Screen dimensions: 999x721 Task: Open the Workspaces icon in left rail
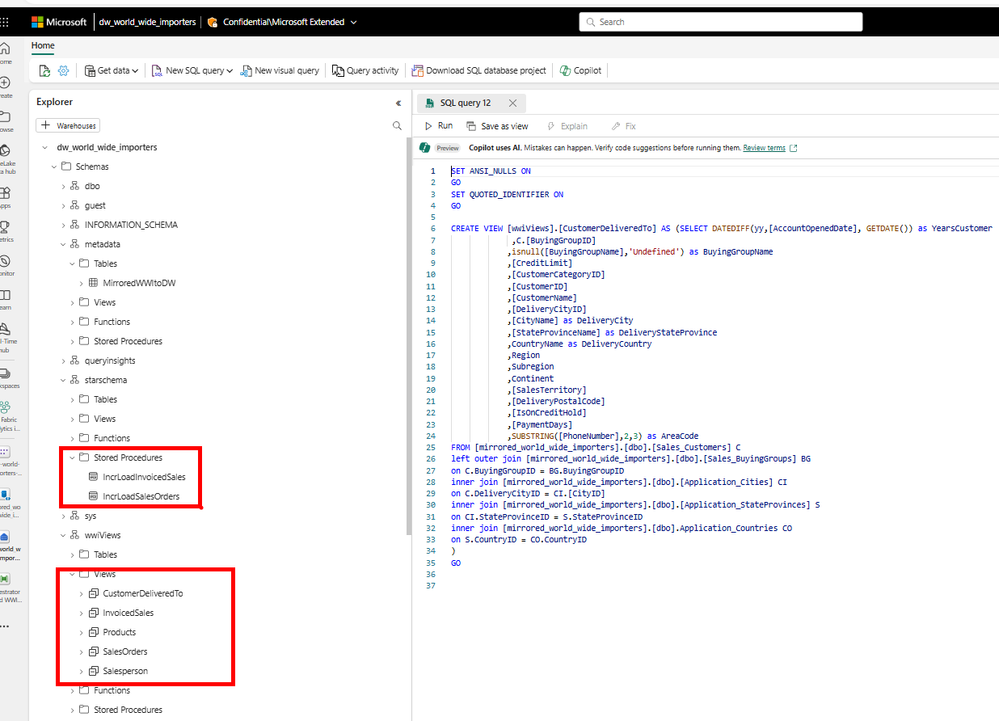click(x=5, y=373)
